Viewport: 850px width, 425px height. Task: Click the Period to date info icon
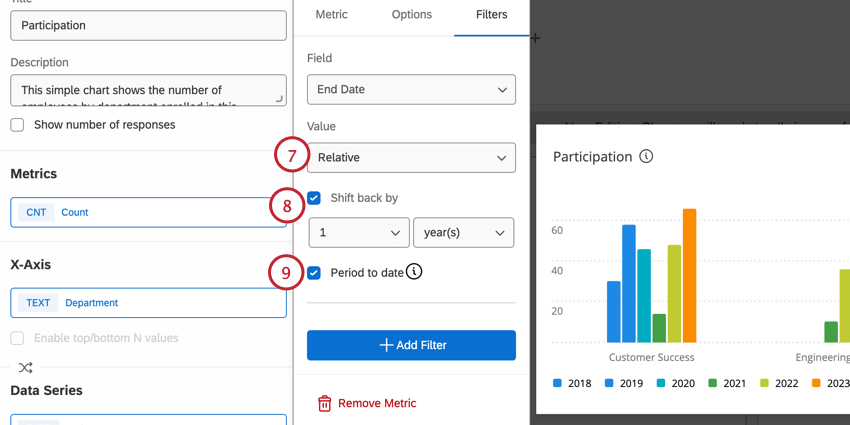[x=414, y=272]
